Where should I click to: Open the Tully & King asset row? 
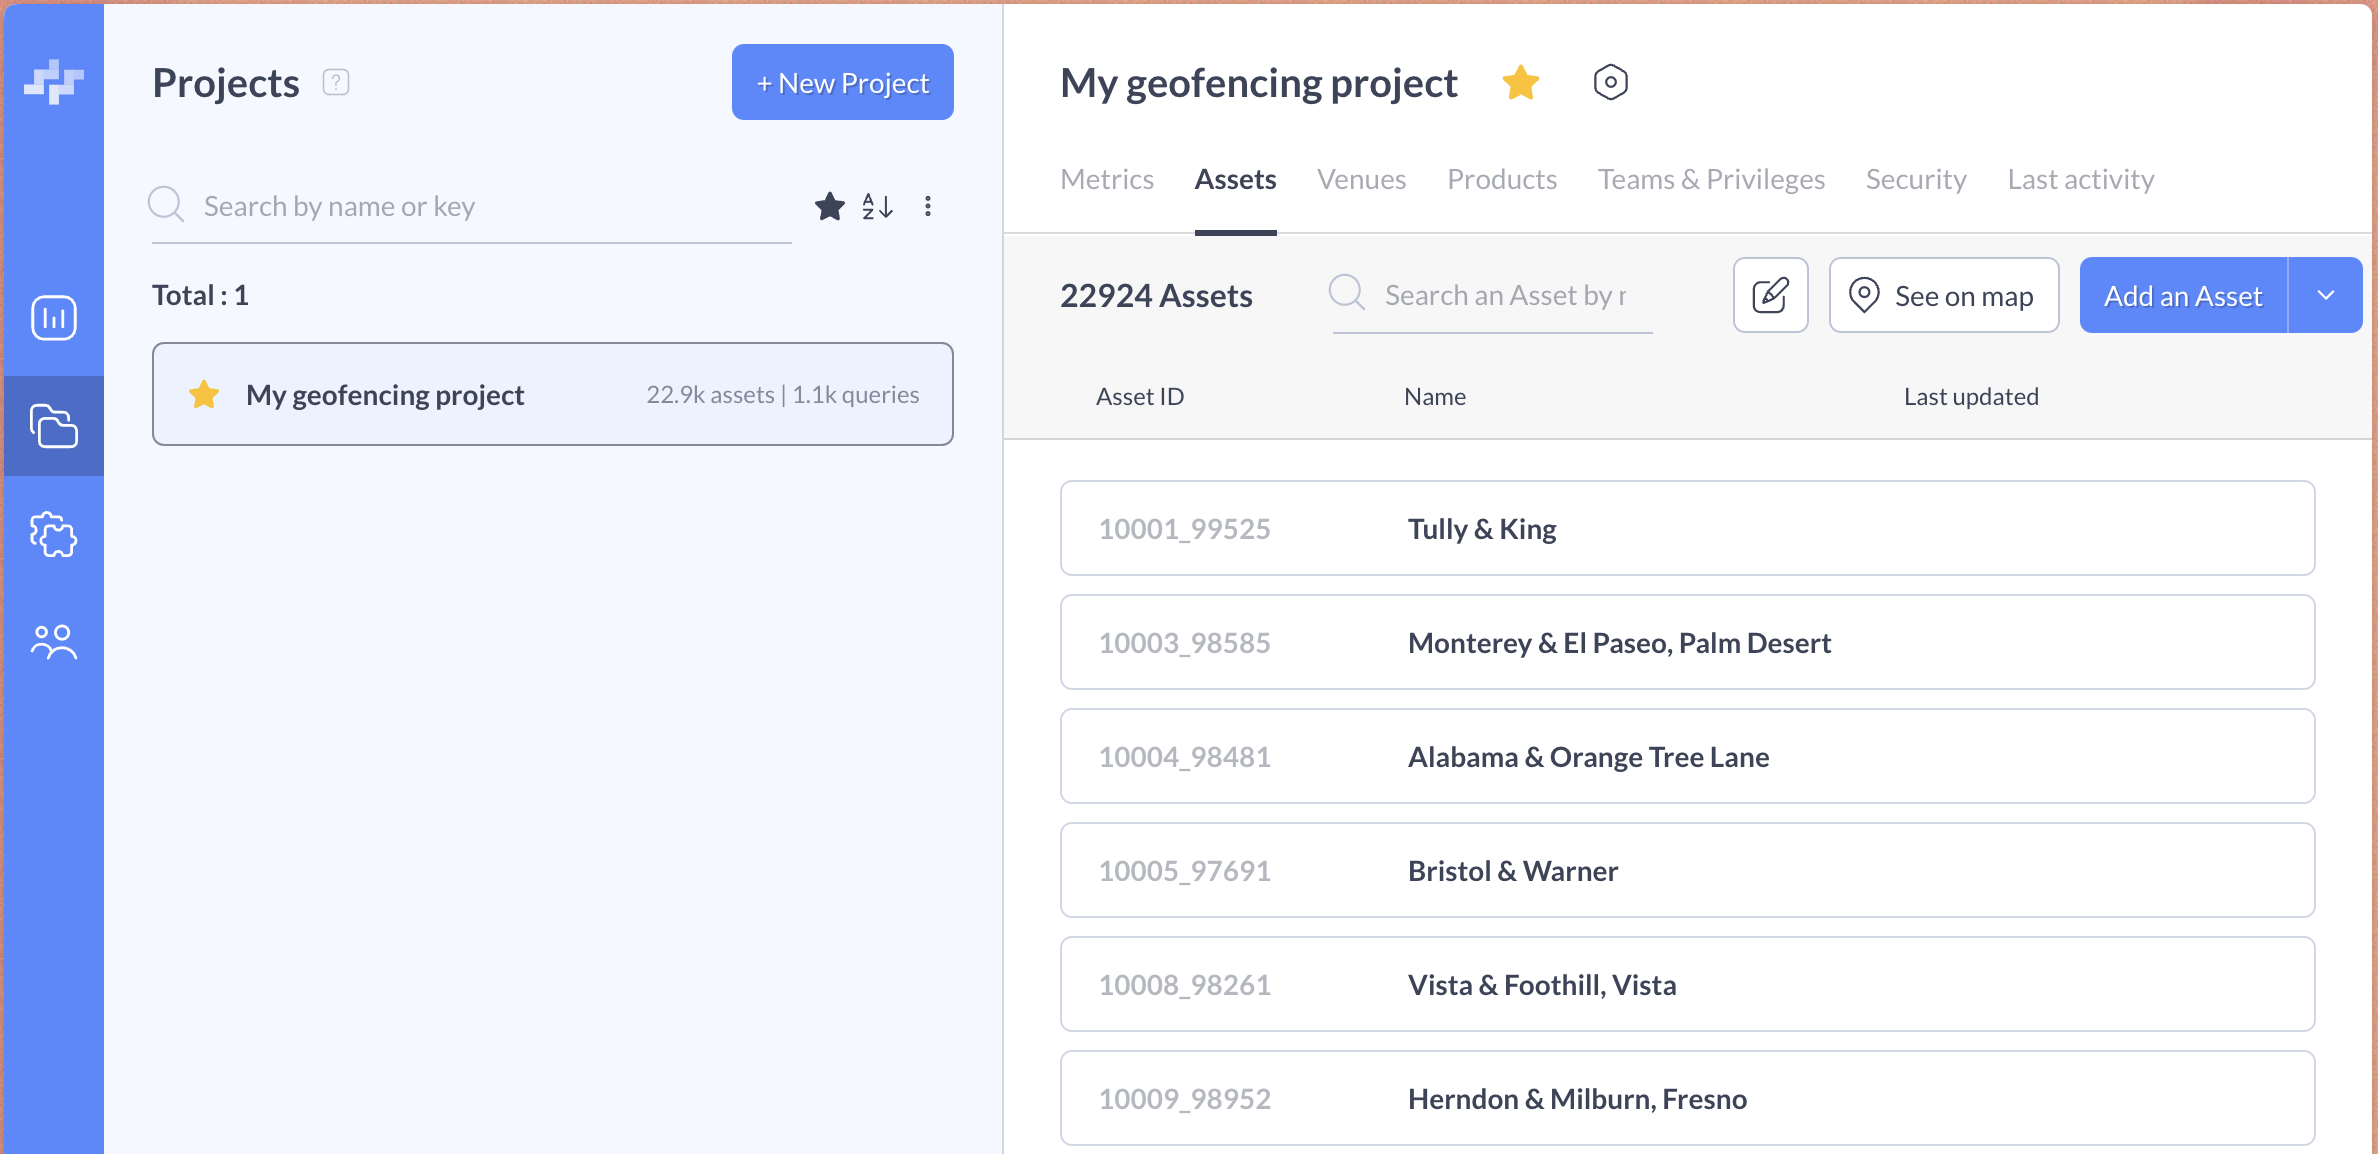[x=1687, y=529]
